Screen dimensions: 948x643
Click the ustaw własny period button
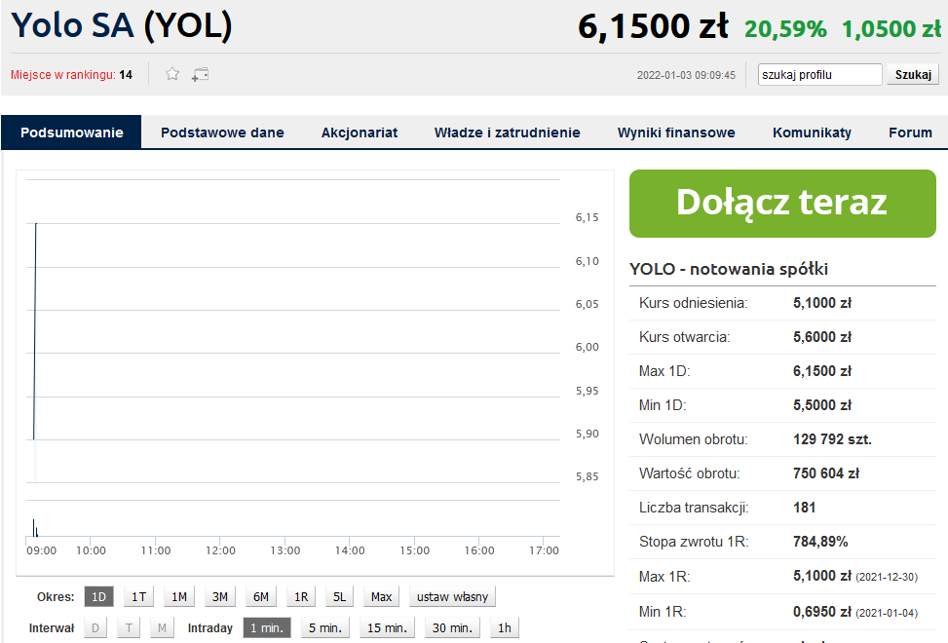coord(452,596)
